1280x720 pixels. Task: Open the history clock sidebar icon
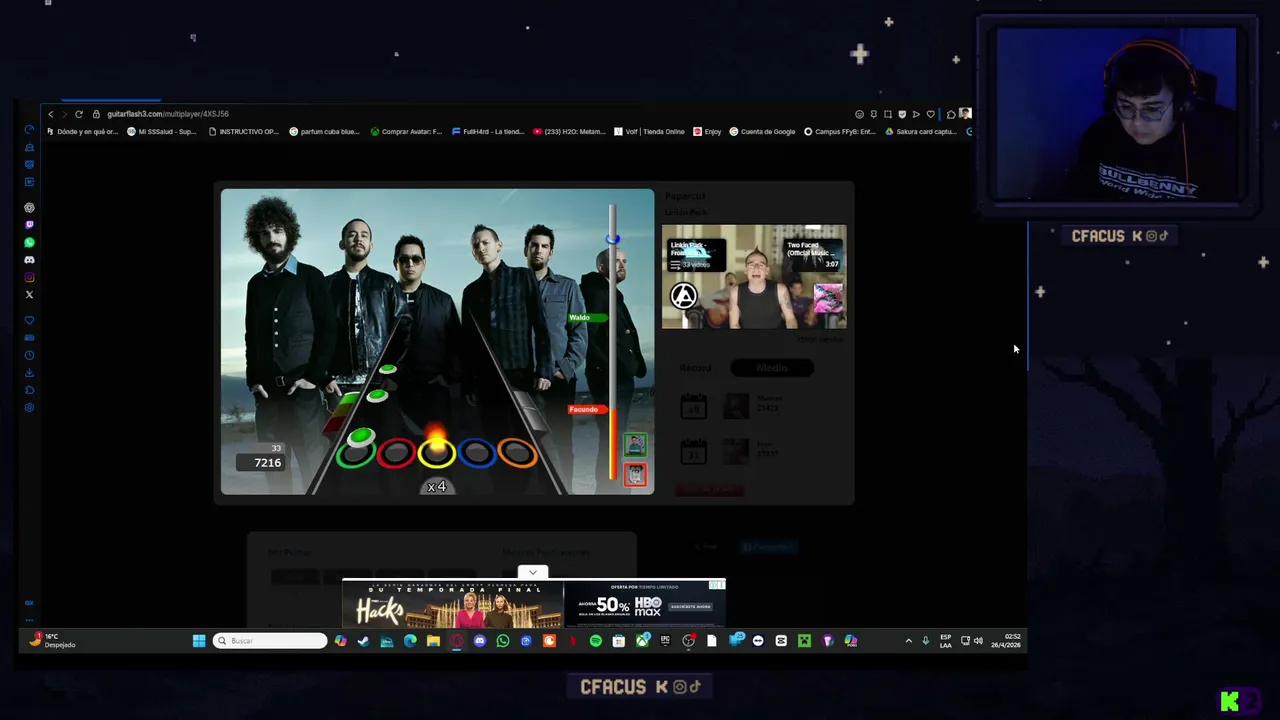(29, 355)
